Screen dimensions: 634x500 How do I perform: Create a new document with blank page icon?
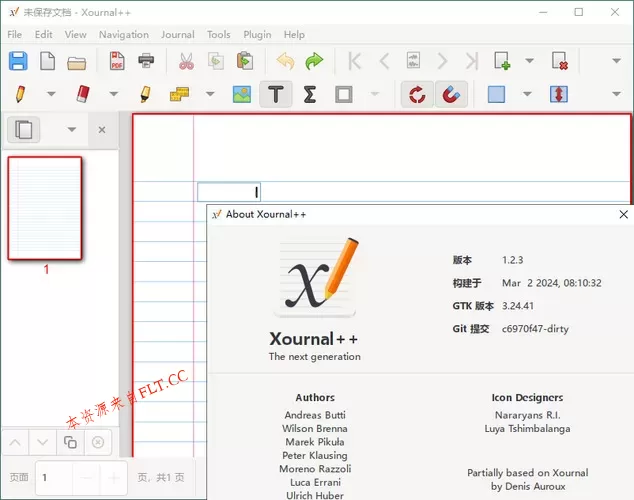tap(47, 61)
